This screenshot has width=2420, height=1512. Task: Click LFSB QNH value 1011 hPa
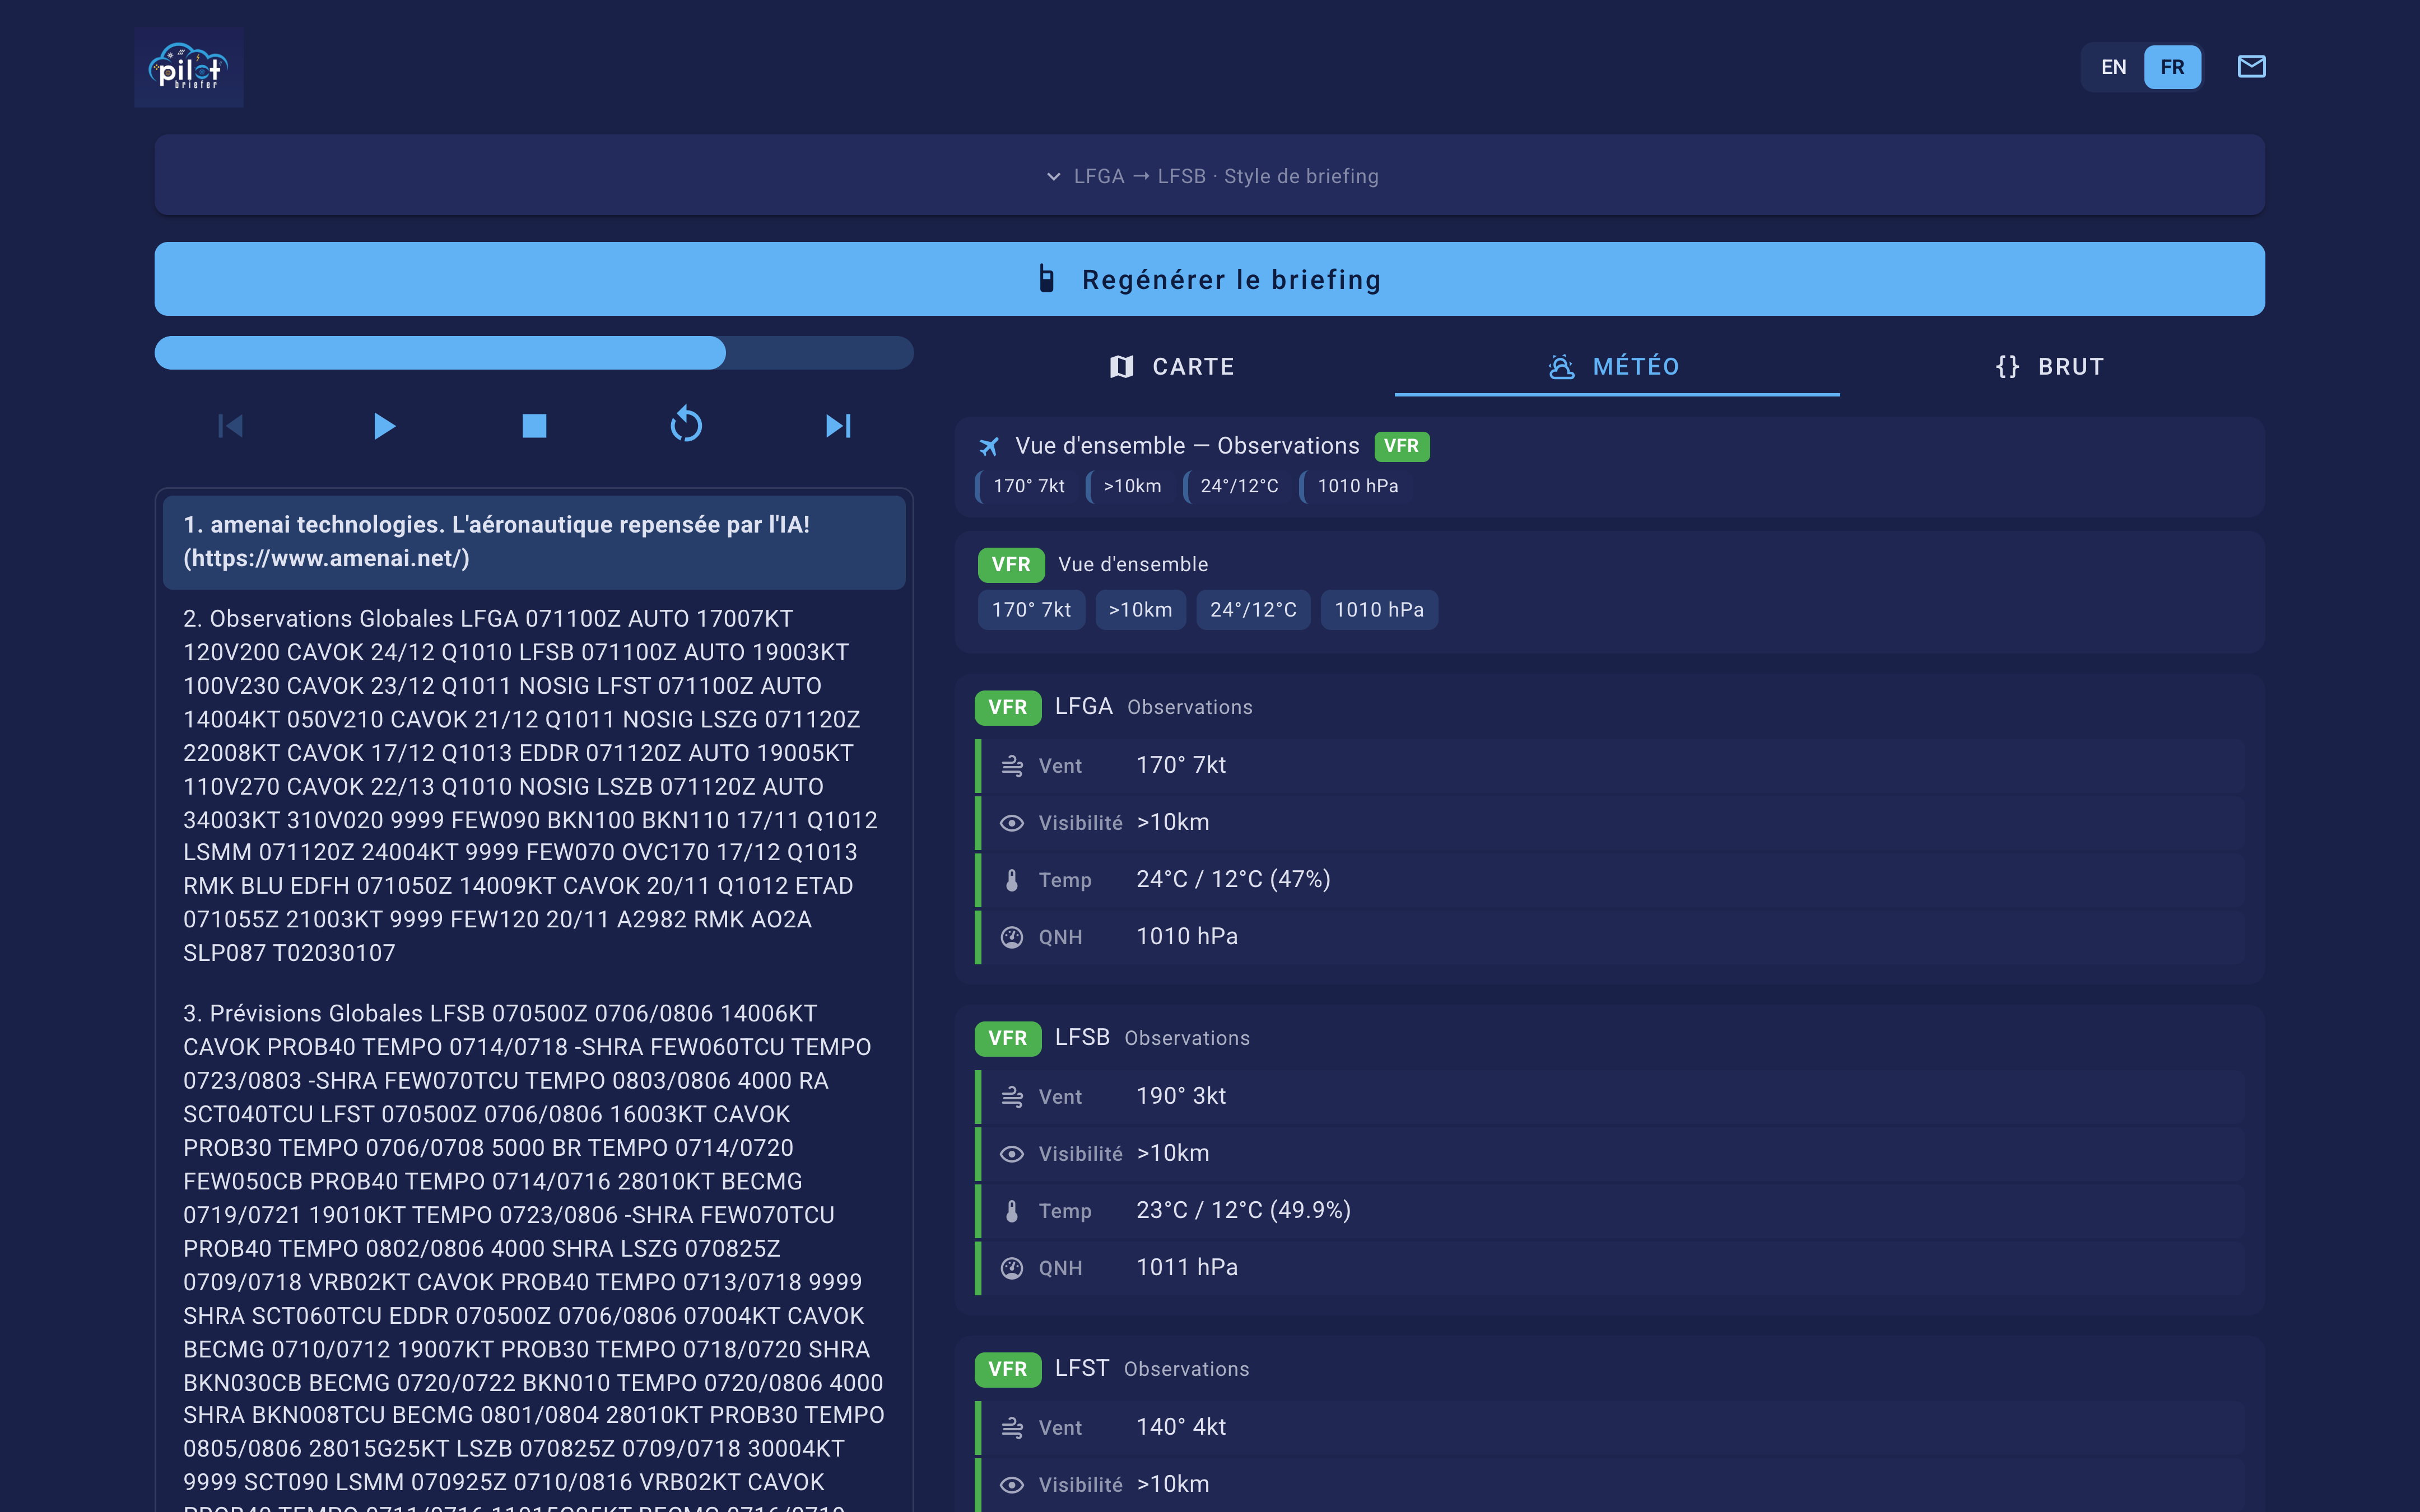pyautogui.click(x=1187, y=1268)
